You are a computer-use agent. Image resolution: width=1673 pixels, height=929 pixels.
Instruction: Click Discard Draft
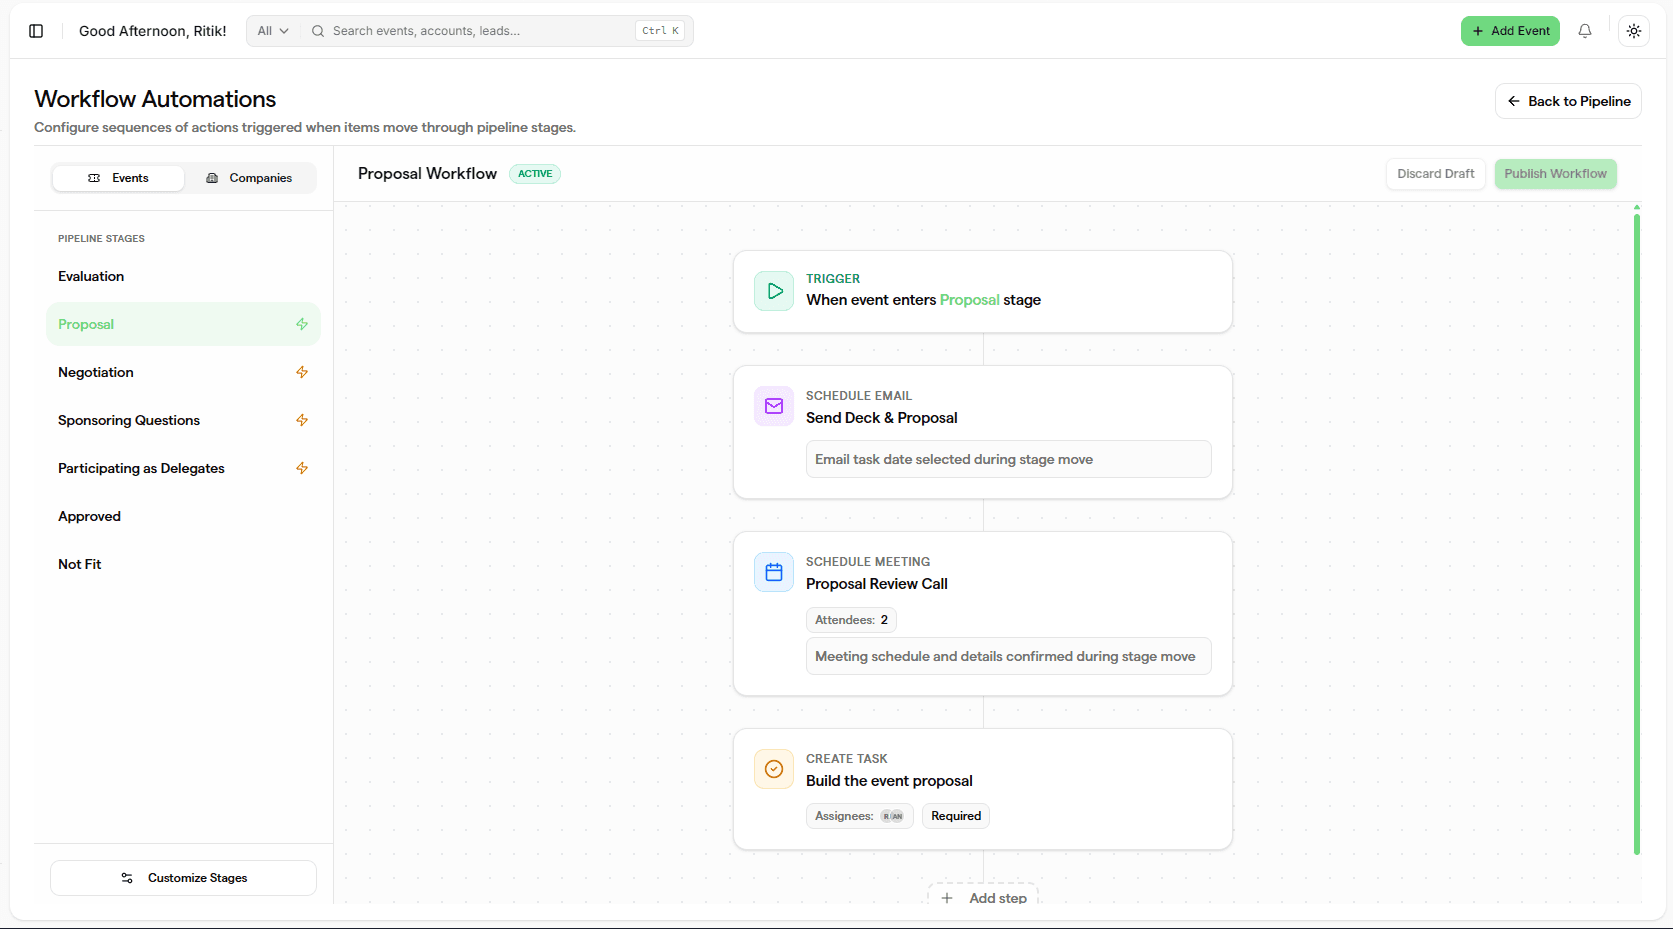pyautogui.click(x=1436, y=174)
